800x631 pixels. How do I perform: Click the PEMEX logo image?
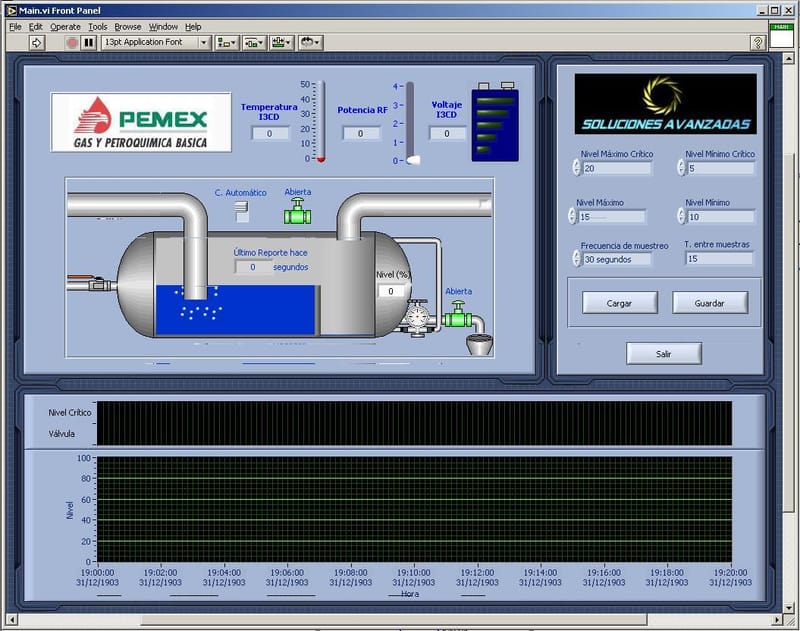tap(141, 122)
